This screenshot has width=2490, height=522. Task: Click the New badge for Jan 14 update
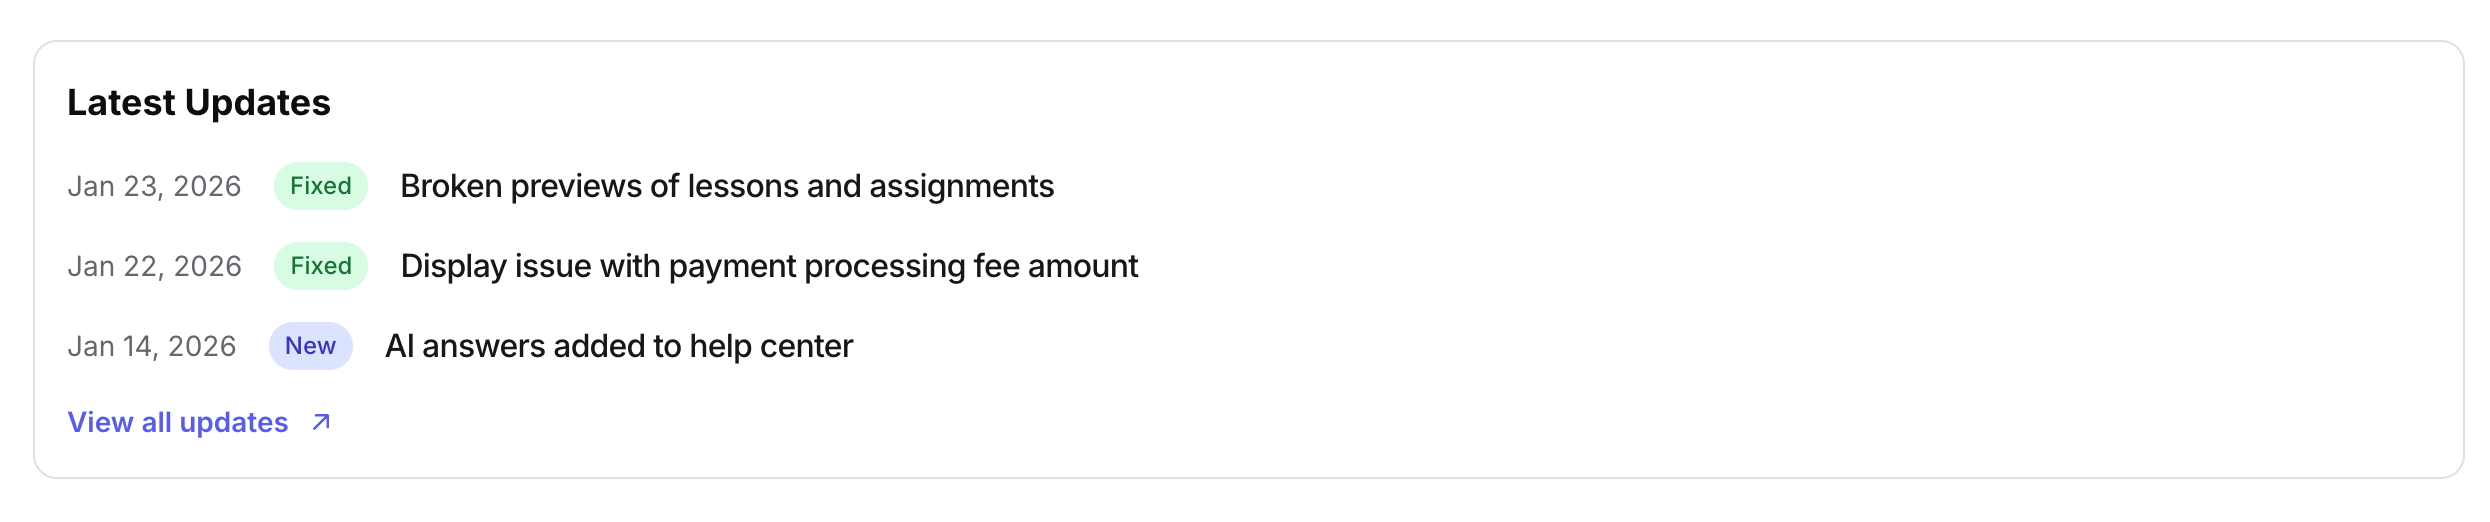click(310, 346)
